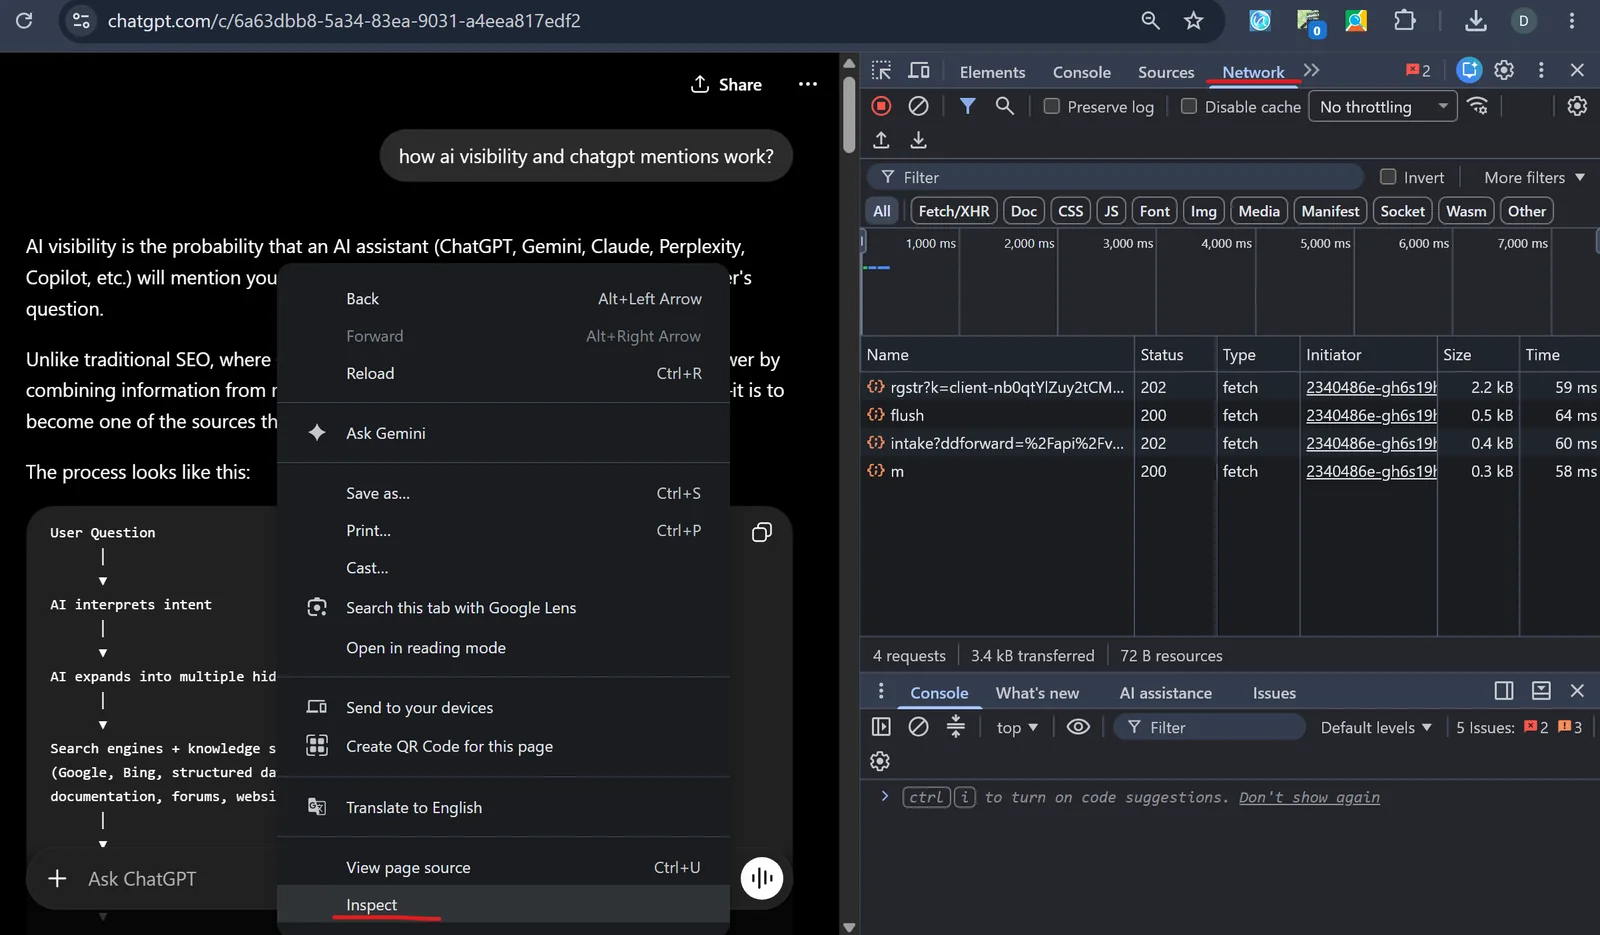Expand the More filters dropdown
The image size is (1600, 935).
click(1534, 177)
